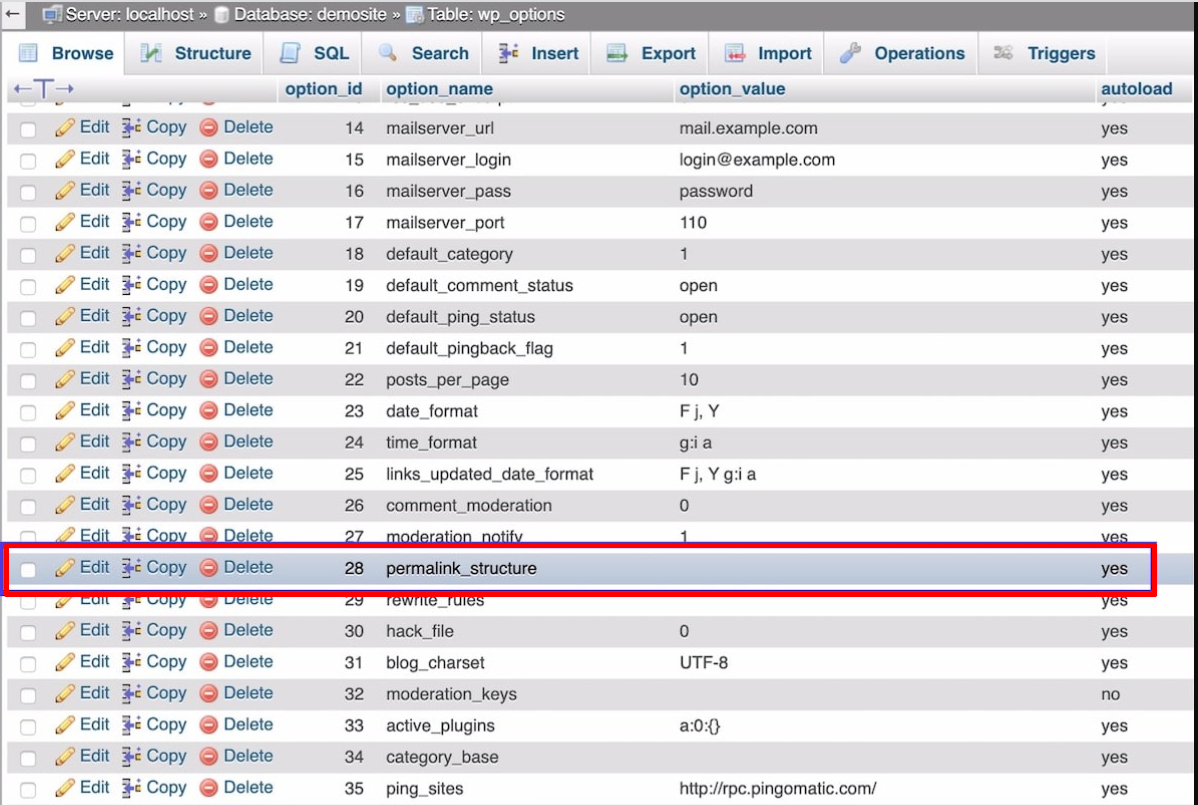This screenshot has width=1198, height=805.
Task: Click the Import icon in the tab bar
Action: click(736, 52)
